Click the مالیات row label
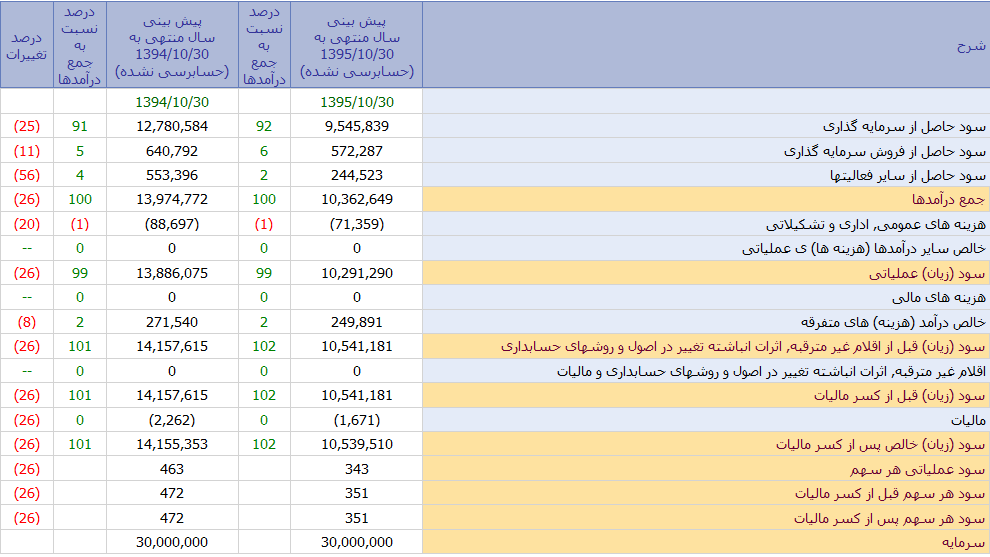This screenshot has height=557, width=990. [966, 420]
